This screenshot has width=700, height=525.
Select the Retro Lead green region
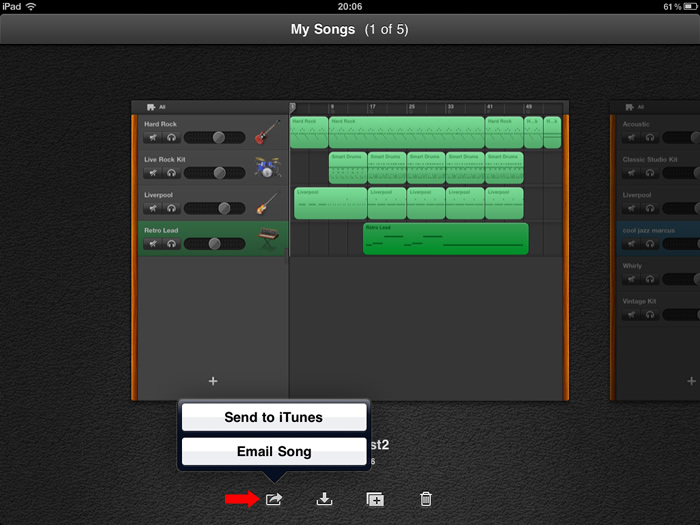click(x=446, y=239)
